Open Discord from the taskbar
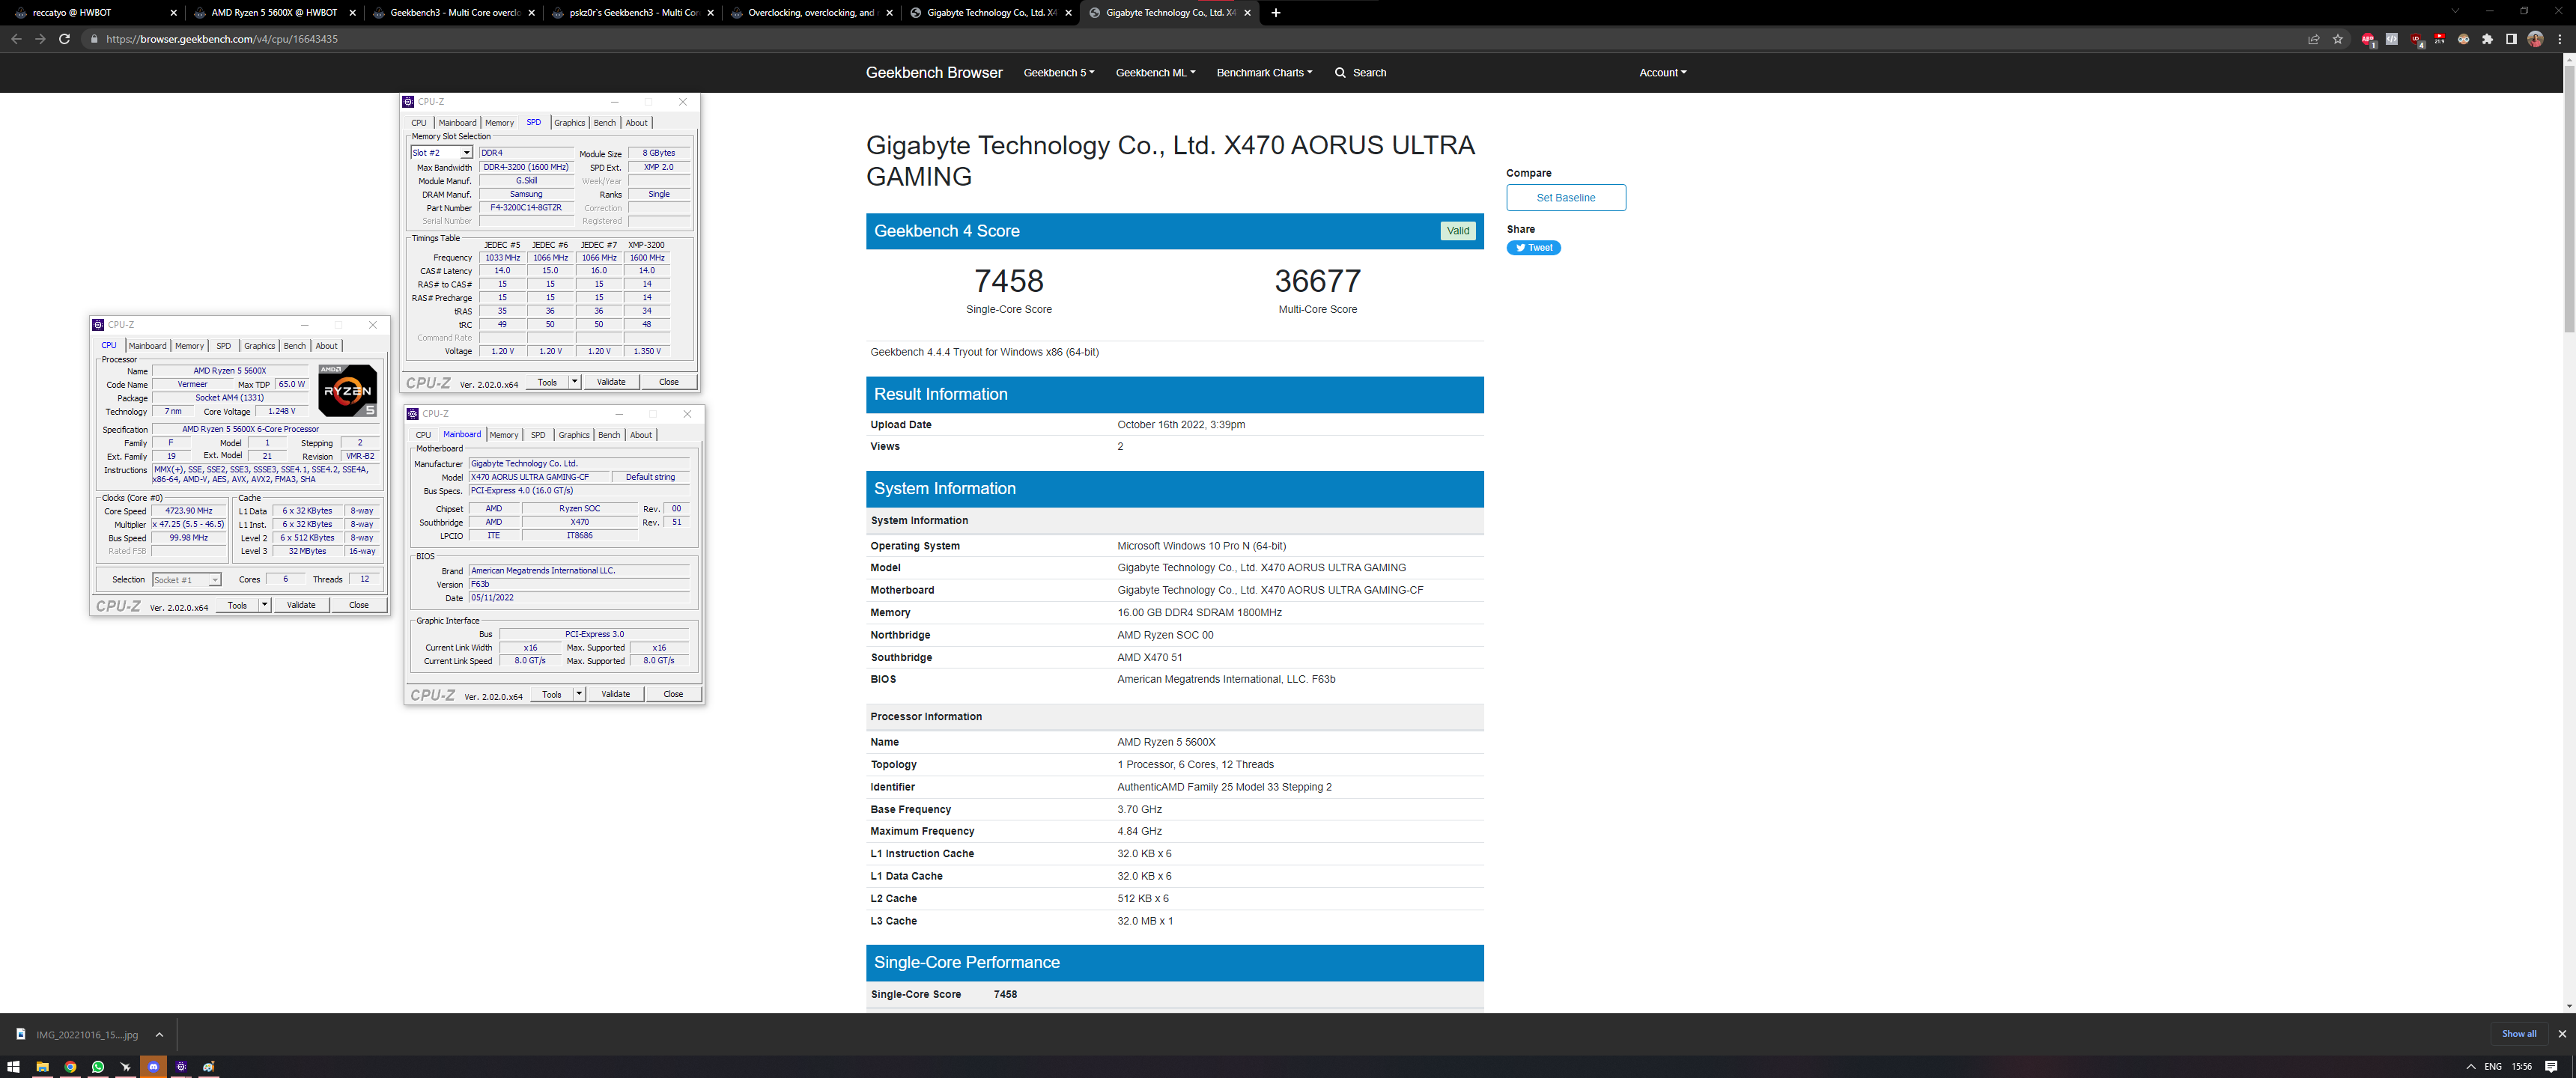Image resolution: width=2576 pixels, height=1078 pixels. click(x=153, y=1067)
